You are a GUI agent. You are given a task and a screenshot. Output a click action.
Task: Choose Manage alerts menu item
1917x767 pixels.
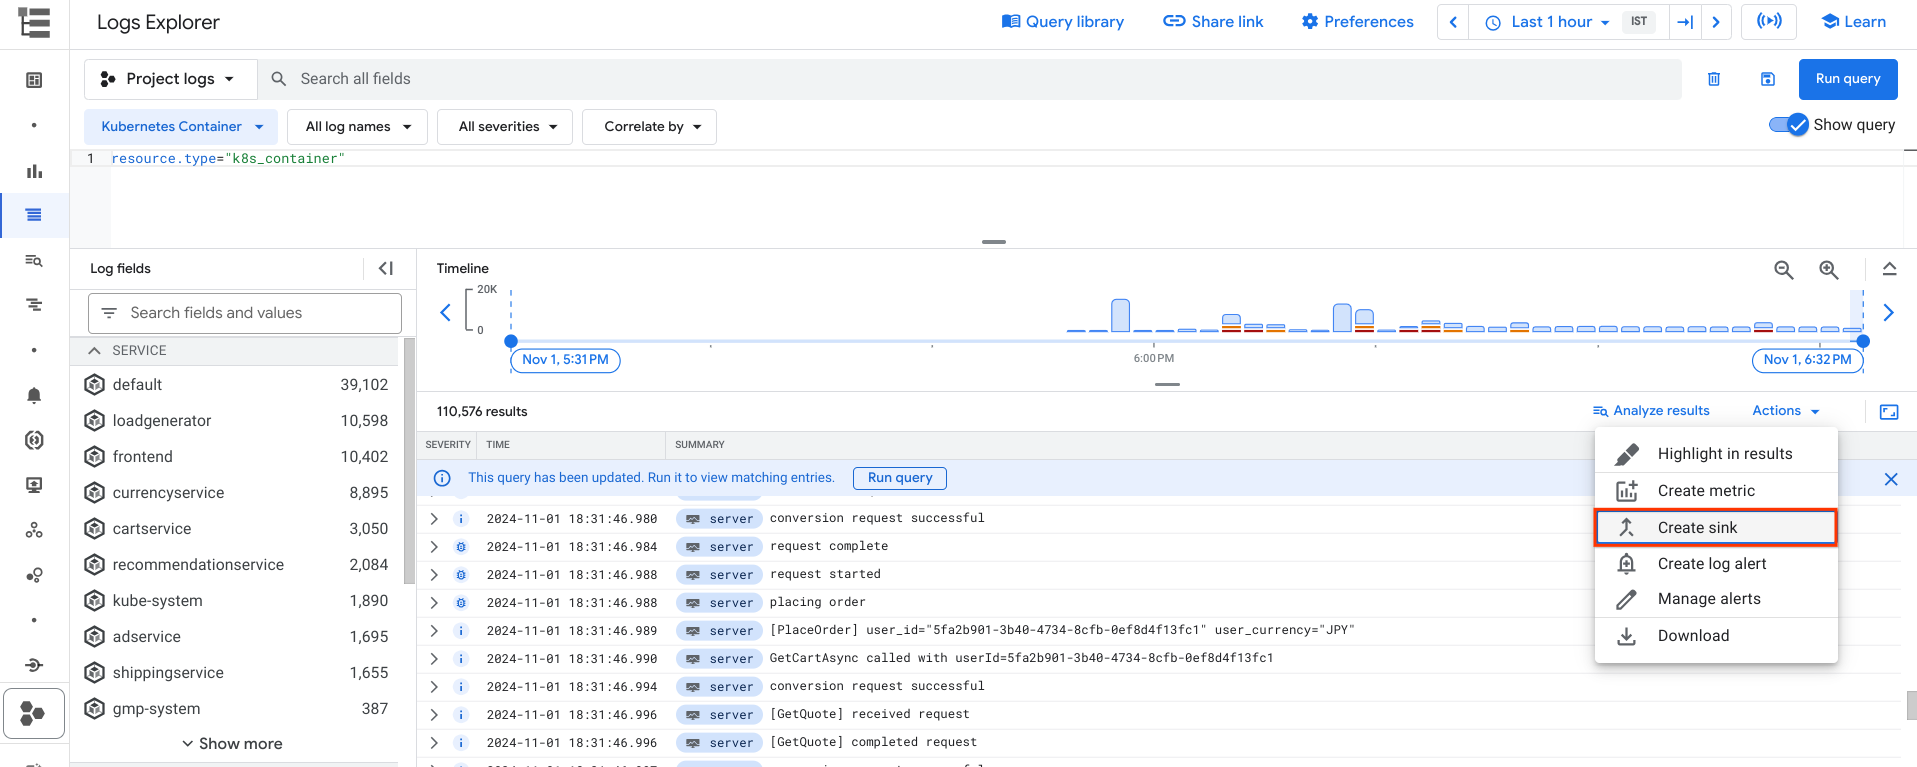pos(1716,599)
